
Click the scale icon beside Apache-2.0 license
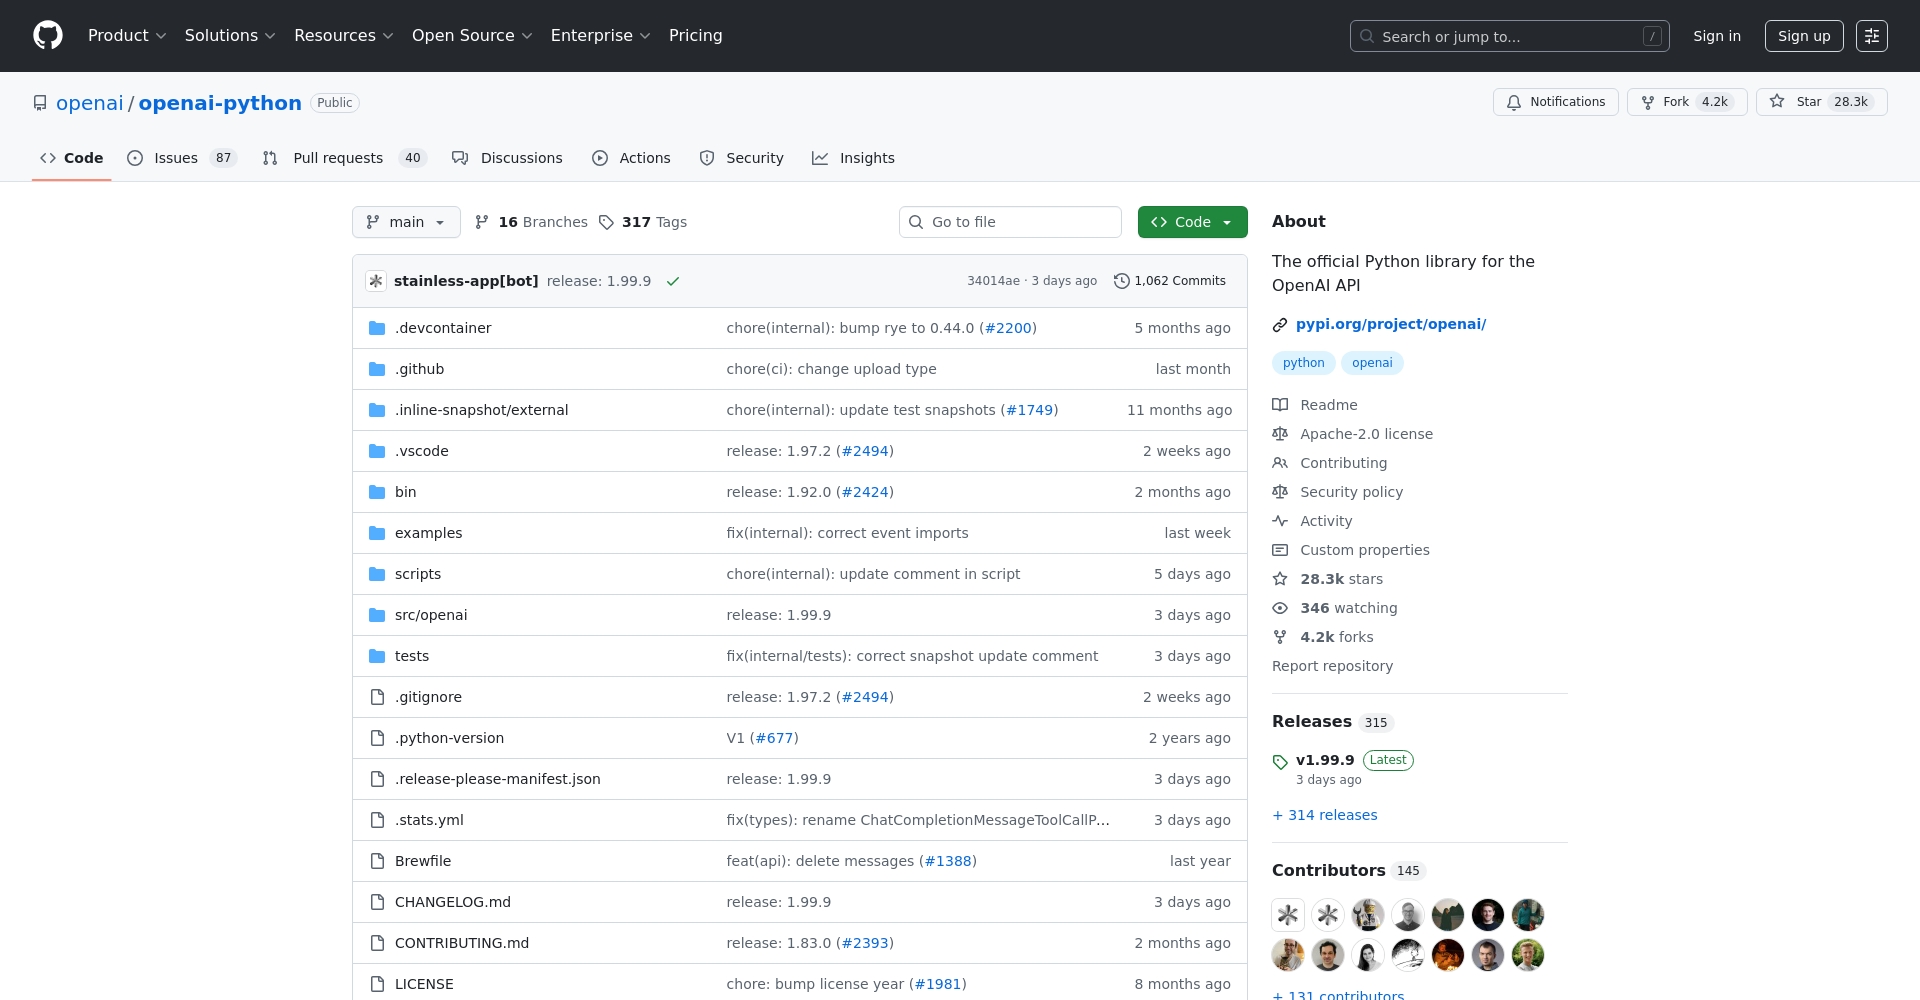click(x=1280, y=434)
